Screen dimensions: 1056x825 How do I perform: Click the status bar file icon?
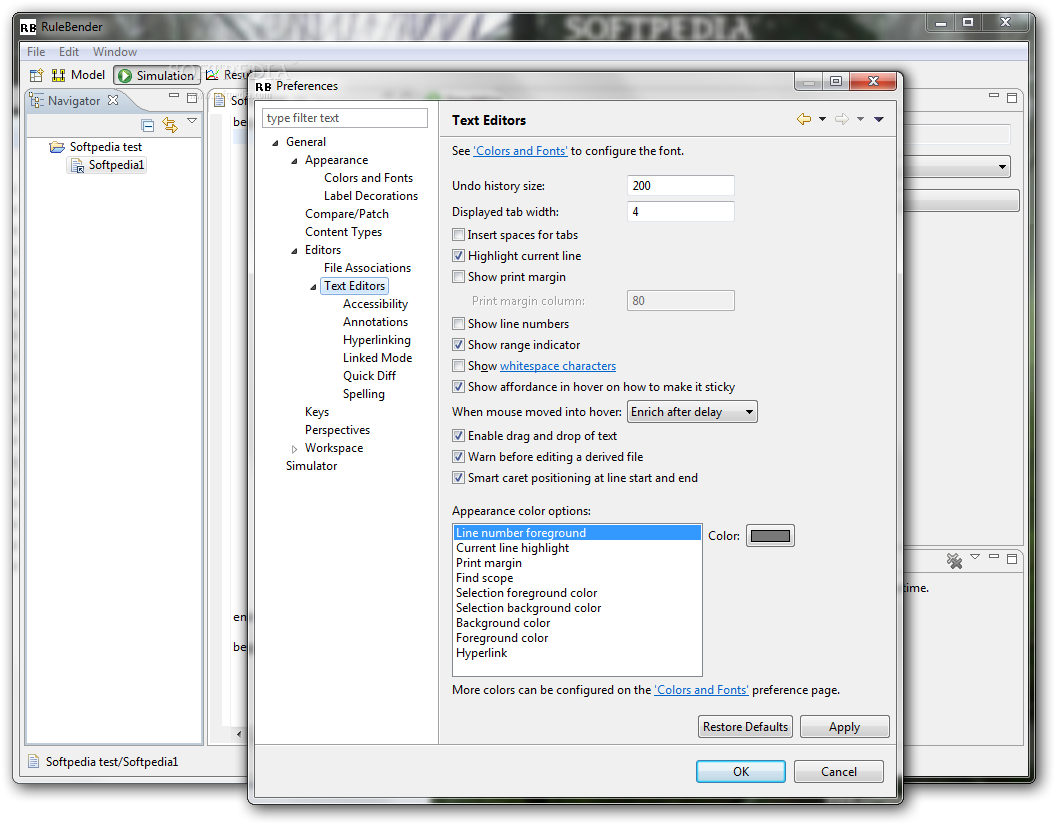click(x=33, y=762)
